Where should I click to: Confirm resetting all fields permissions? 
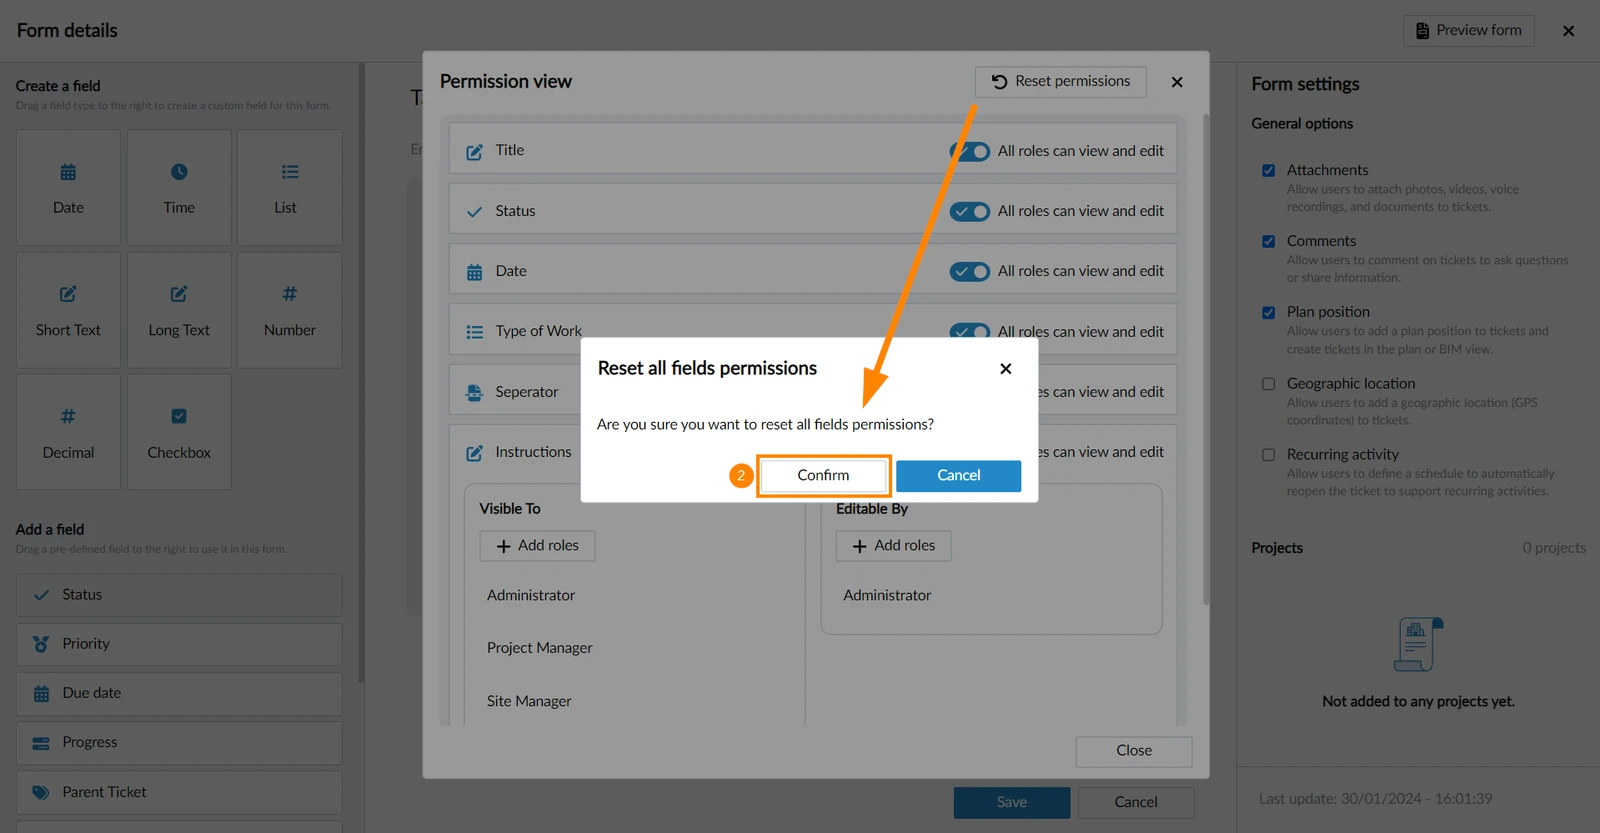coord(823,476)
